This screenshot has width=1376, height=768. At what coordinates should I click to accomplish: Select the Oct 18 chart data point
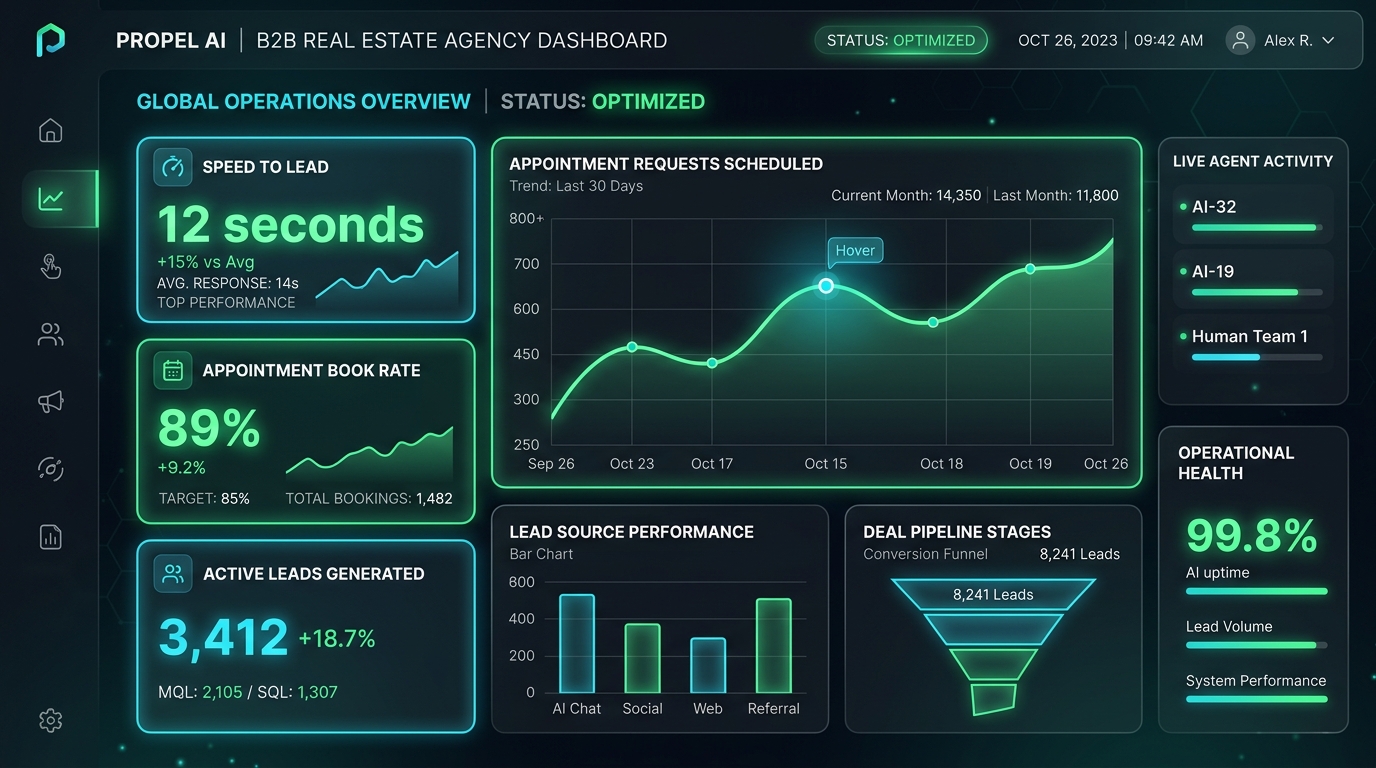[x=933, y=322]
